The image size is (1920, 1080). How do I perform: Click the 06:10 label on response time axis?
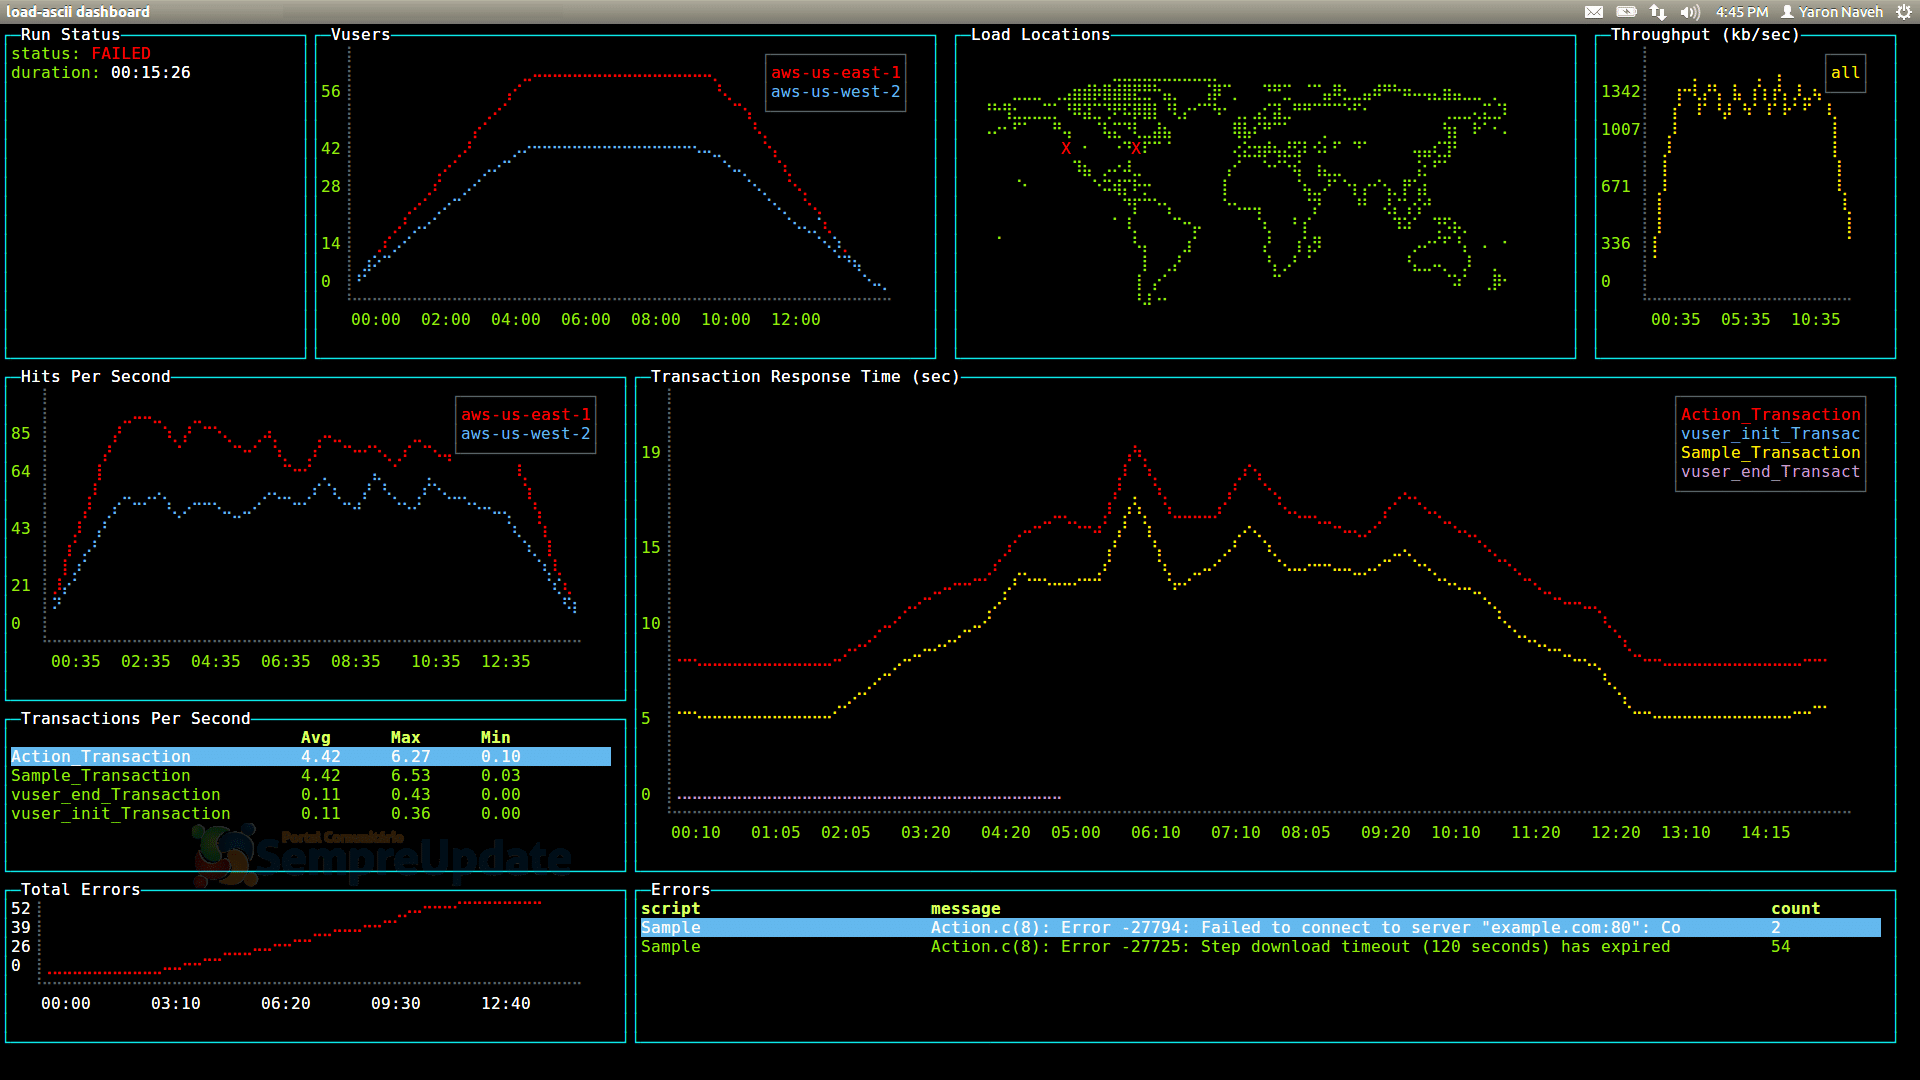tap(1155, 833)
